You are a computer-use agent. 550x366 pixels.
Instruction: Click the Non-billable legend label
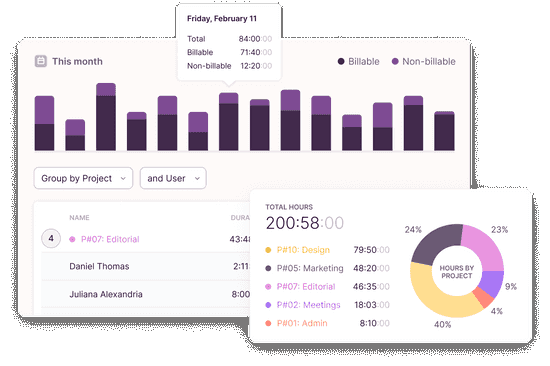(x=429, y=62)
